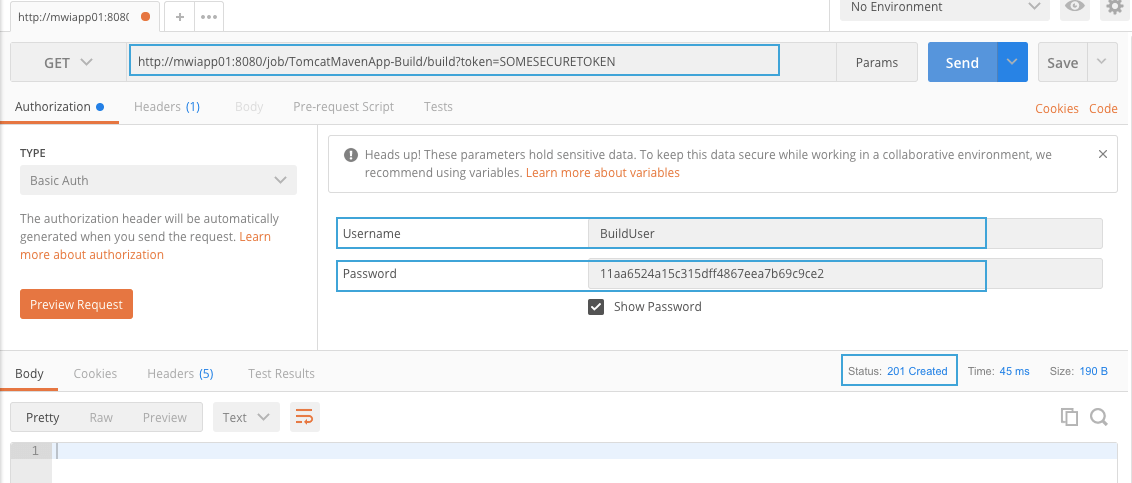Viewport: 1132px width, 483px height.
Task: Dismiss the Heads up warning banner
Action: pos(1102,154)
